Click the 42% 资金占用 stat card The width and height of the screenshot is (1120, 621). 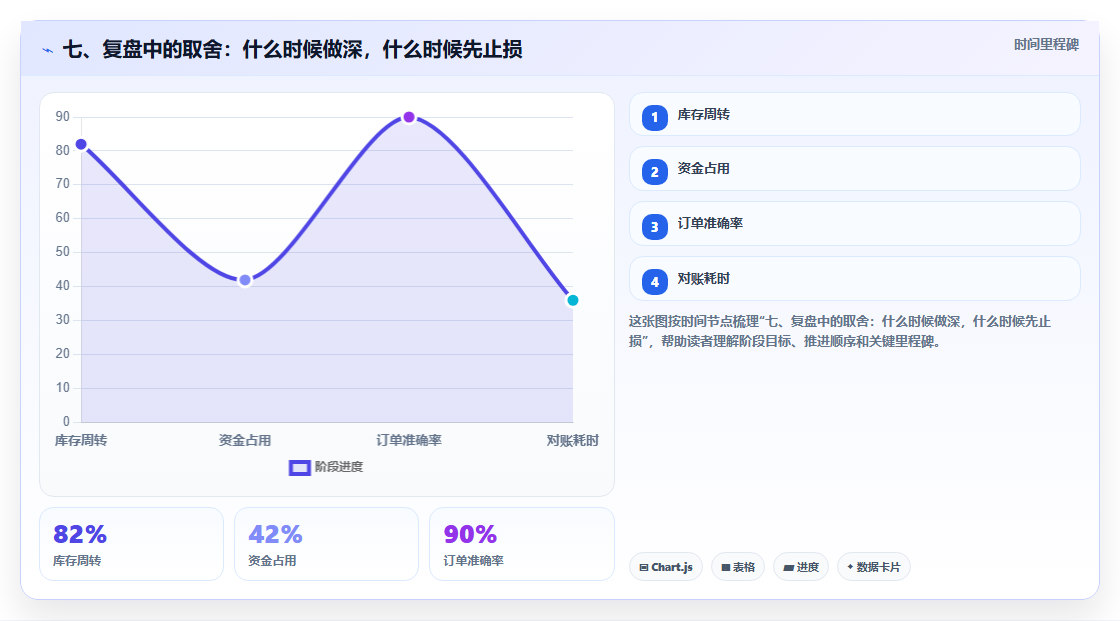(x=326, y=544)
